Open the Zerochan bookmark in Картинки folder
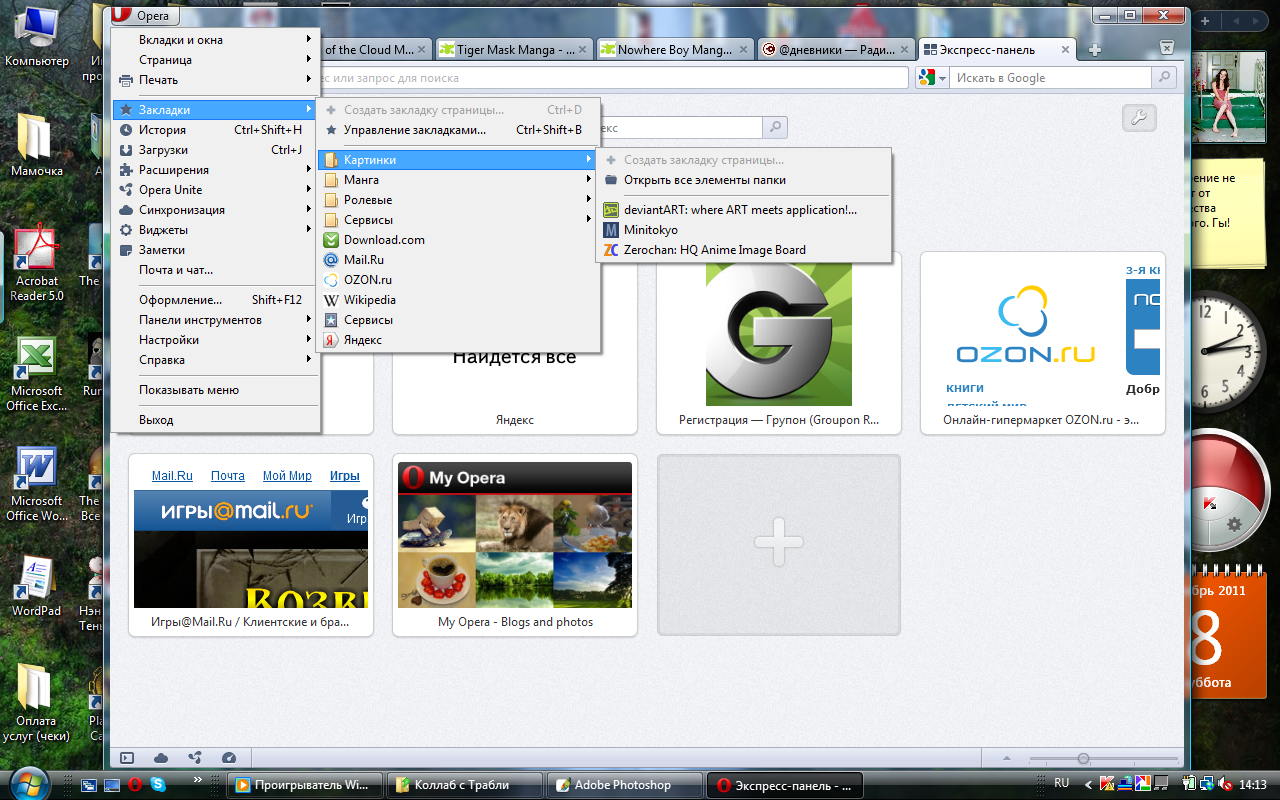1280x800 pixels. pyautogui.click(x=714, y=250)
